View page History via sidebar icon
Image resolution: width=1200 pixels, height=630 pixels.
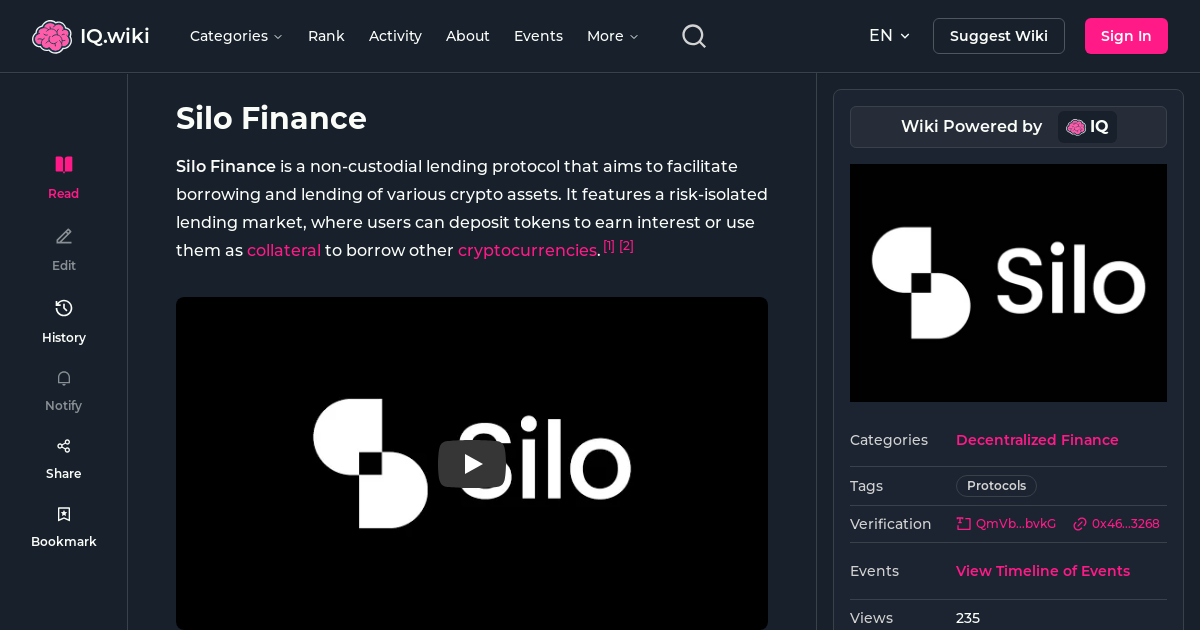63,308
